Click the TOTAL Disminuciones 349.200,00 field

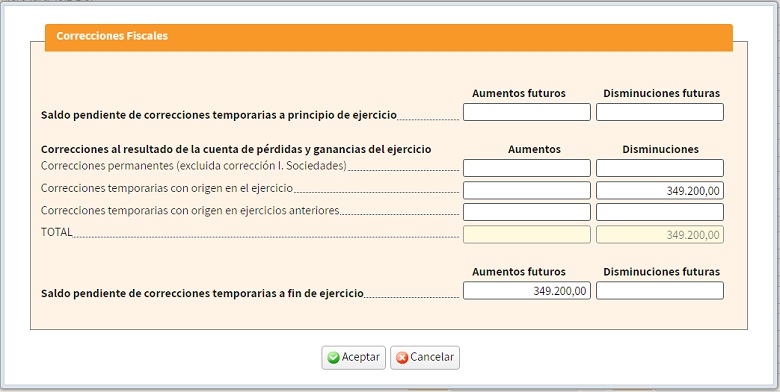[x=660, y=234]
